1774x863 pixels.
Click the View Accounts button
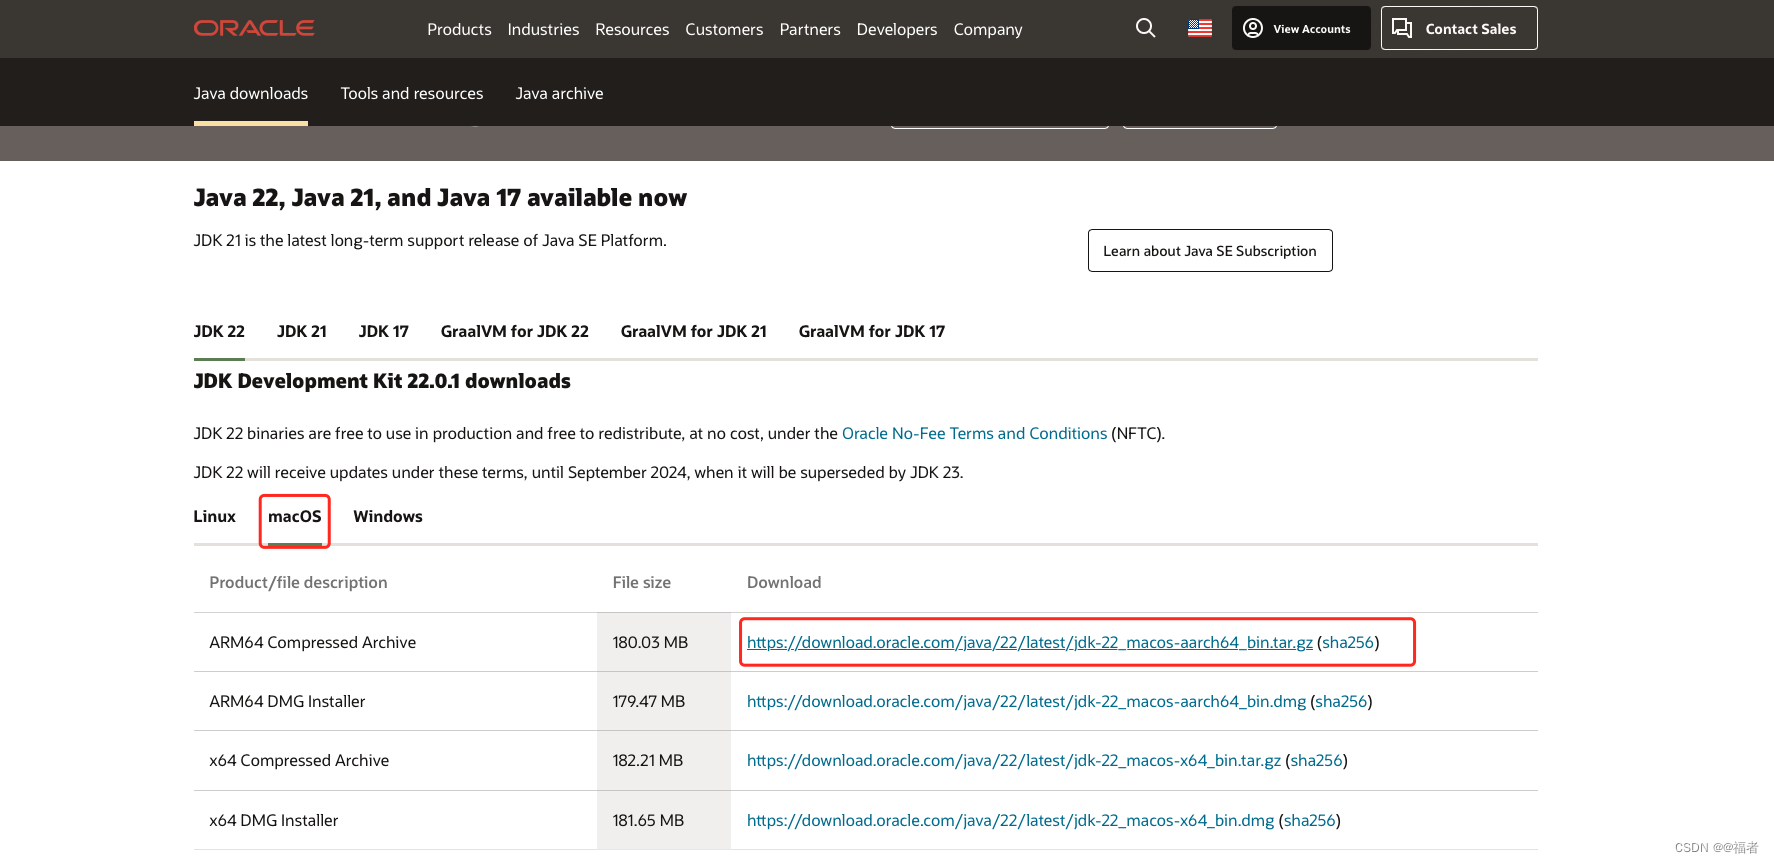(1301, 28)
